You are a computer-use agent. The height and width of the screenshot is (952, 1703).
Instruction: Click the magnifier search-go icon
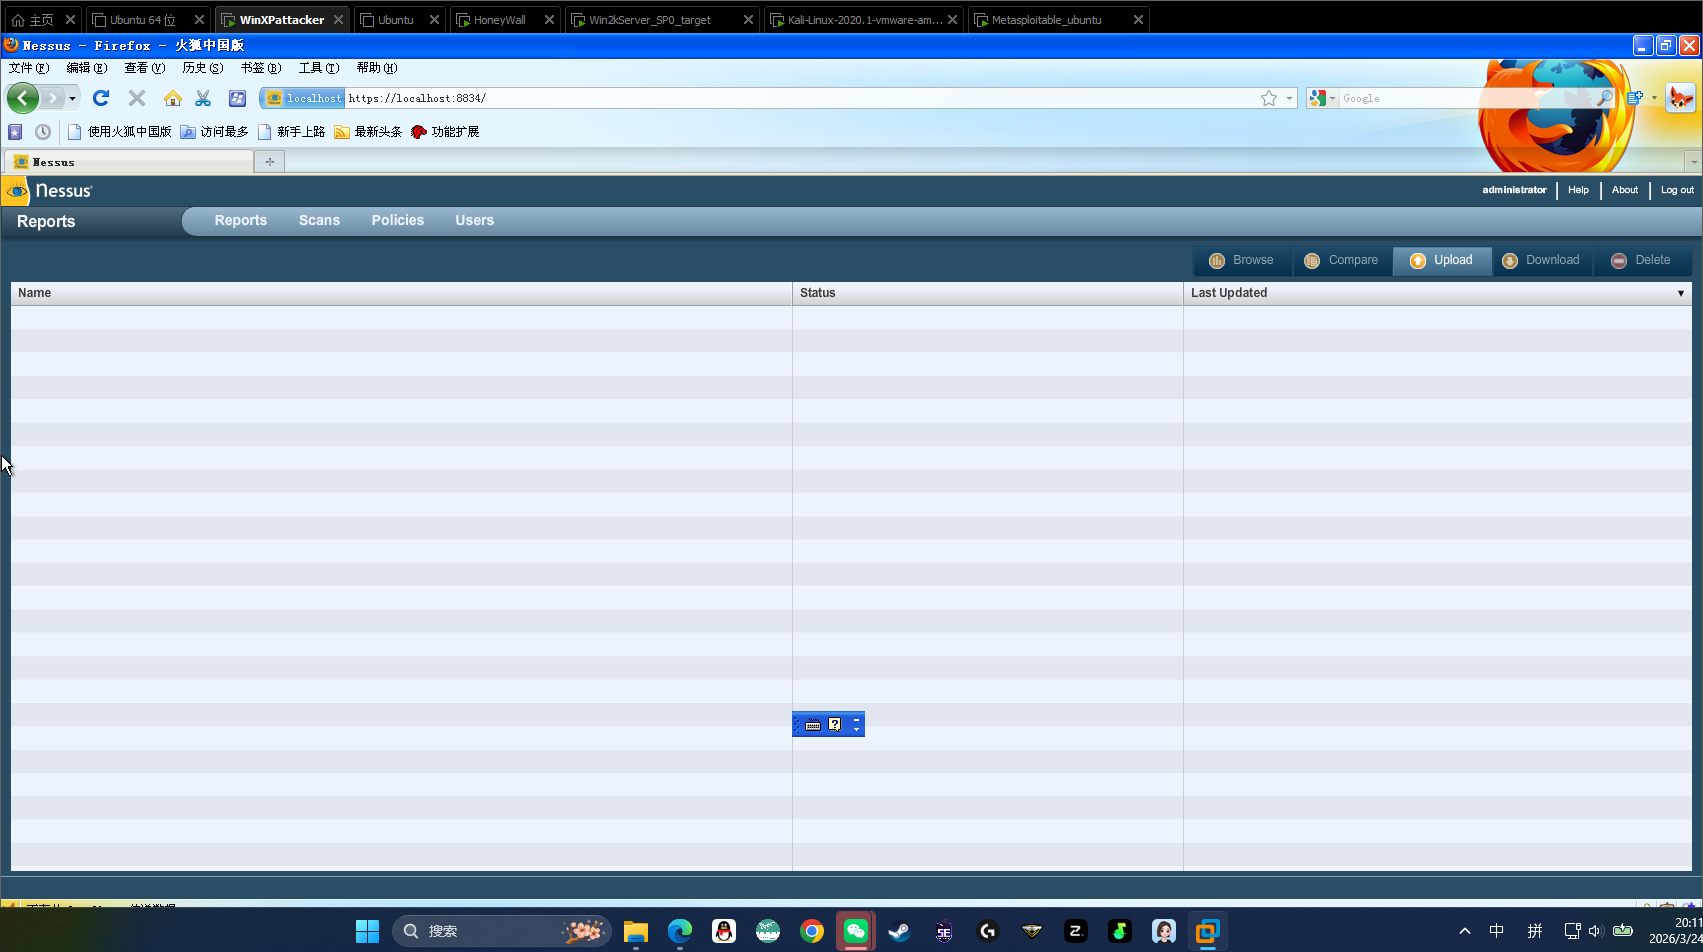pos(1604,98)
